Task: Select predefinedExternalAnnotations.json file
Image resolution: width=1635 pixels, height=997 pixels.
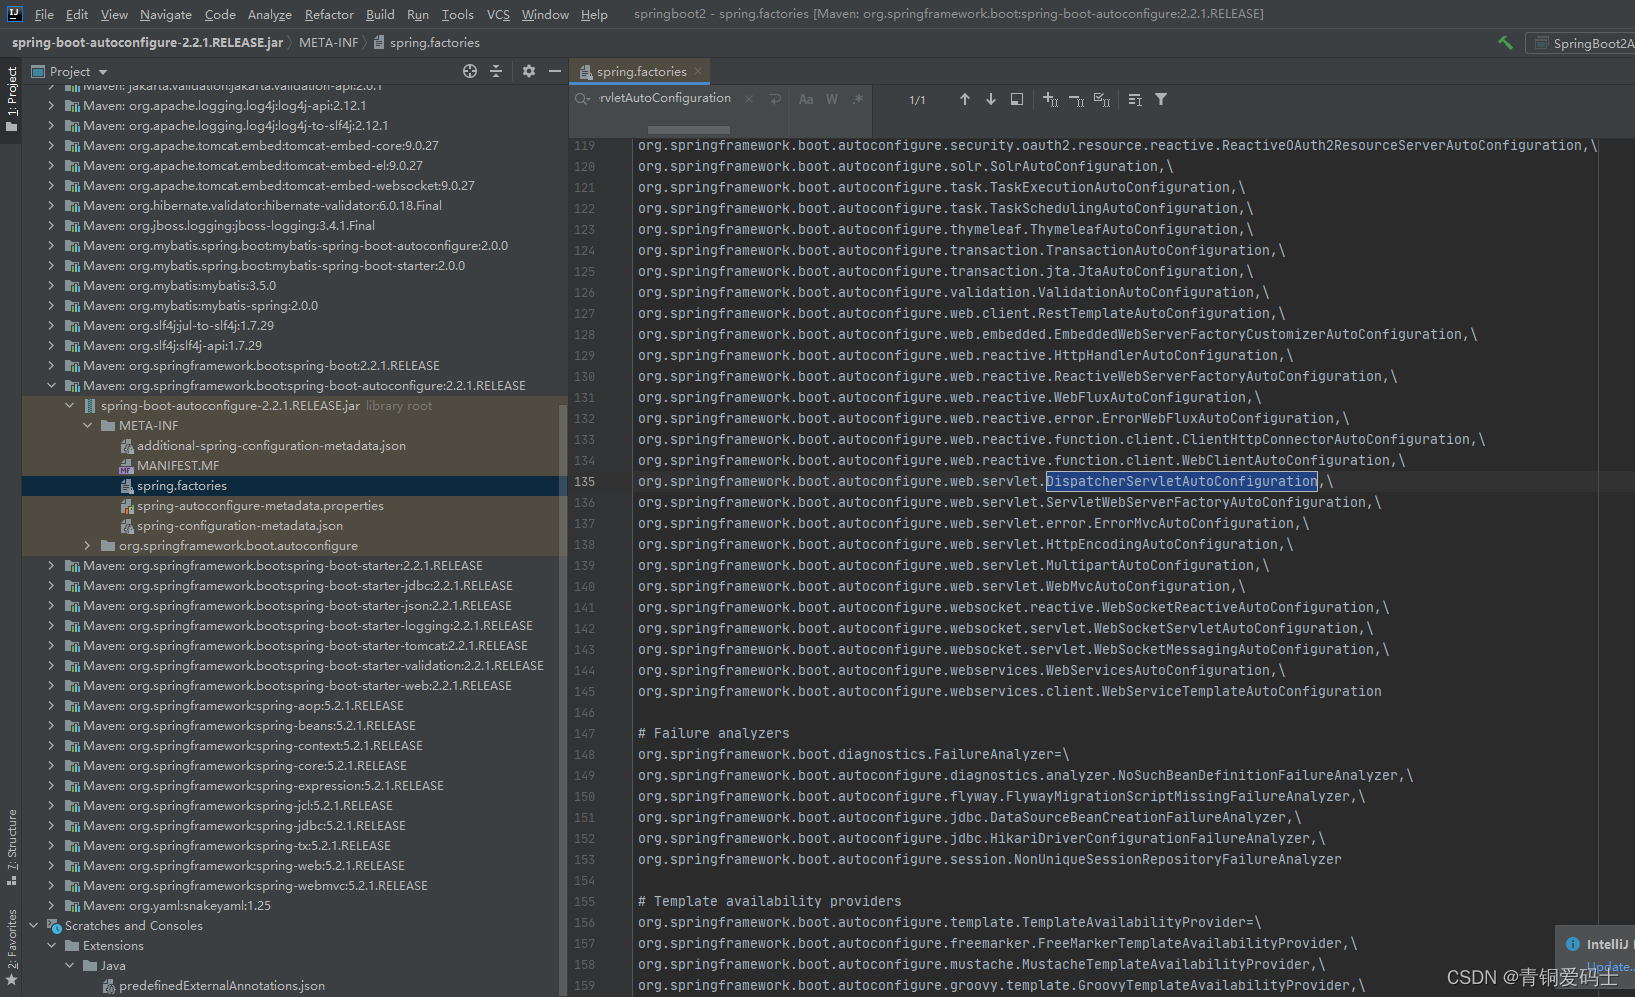Action: 221,985
